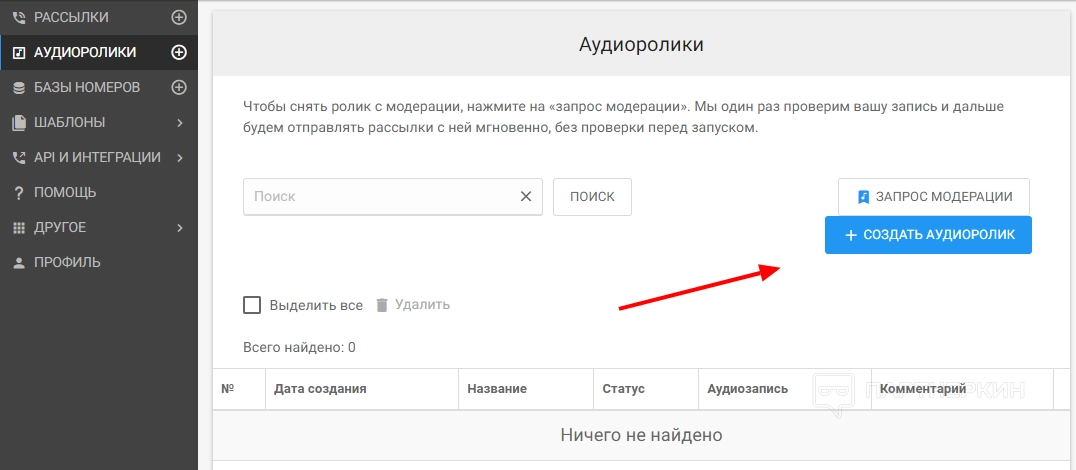
Task: Click the Аудиоролики page heading
Action: point(641,45)
